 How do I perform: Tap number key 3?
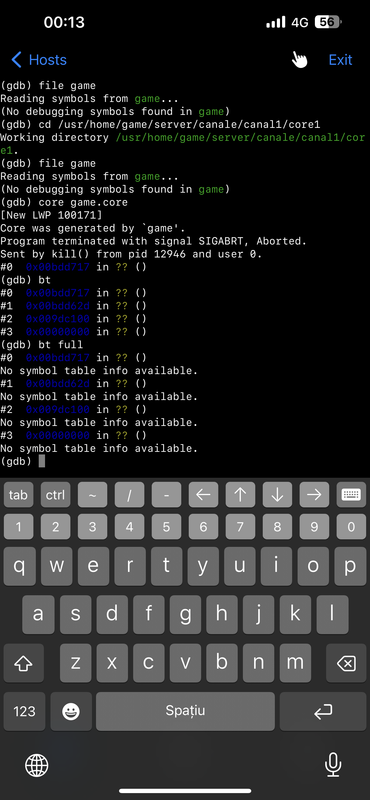92,527
